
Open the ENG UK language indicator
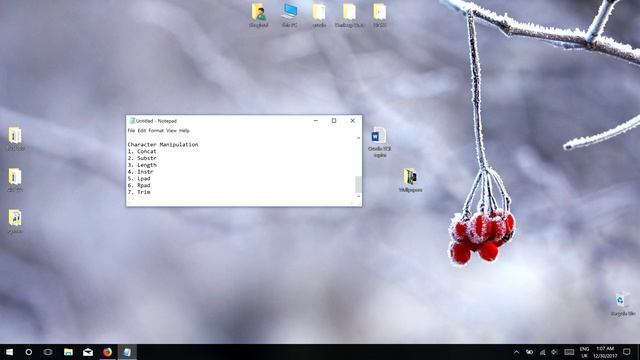584,352
